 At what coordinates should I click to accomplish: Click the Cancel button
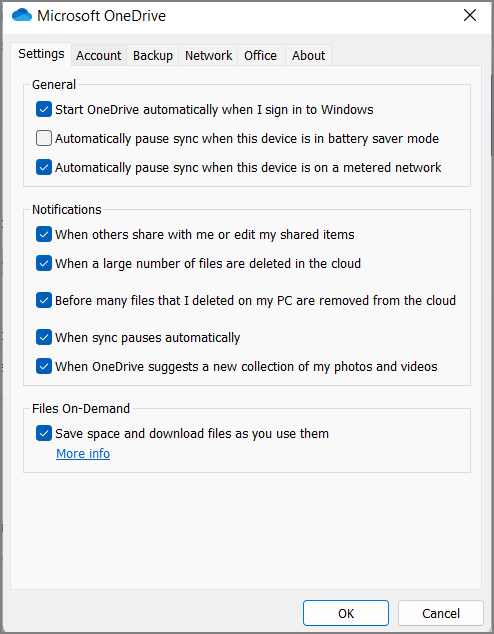[441, 613]
